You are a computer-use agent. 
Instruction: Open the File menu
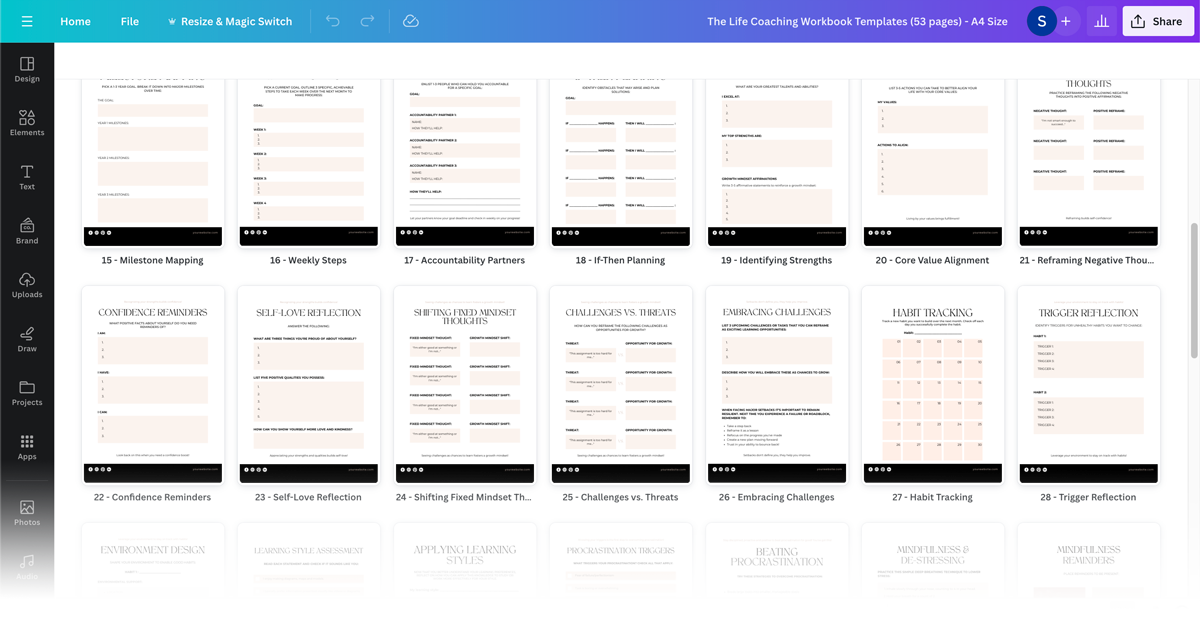130,21
